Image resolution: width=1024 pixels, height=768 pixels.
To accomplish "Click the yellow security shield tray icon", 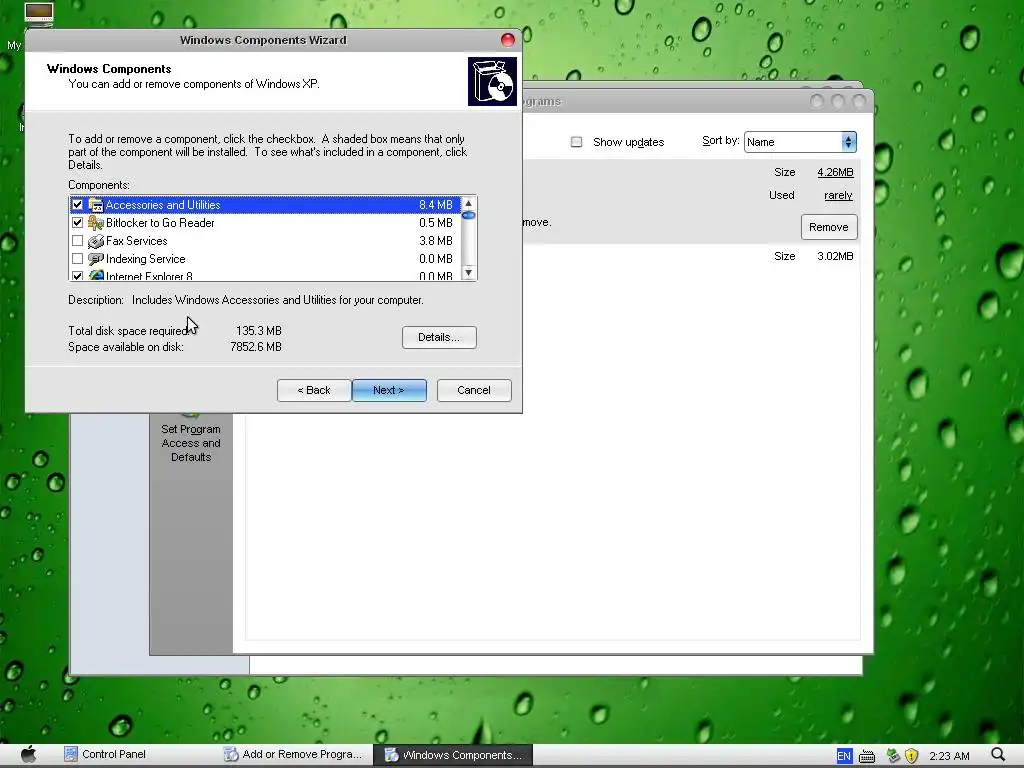I will pos(911,756).
